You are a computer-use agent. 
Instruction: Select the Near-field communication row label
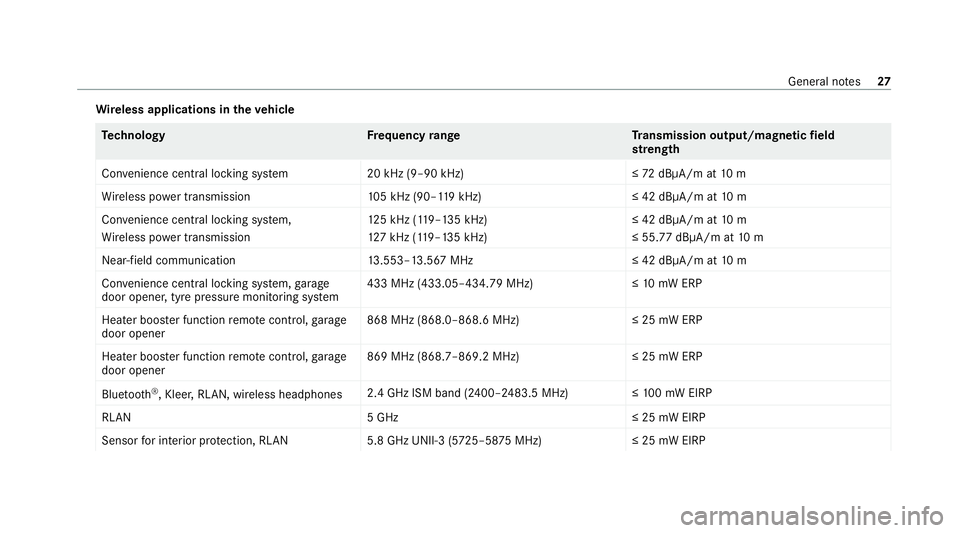click(168, 260)
